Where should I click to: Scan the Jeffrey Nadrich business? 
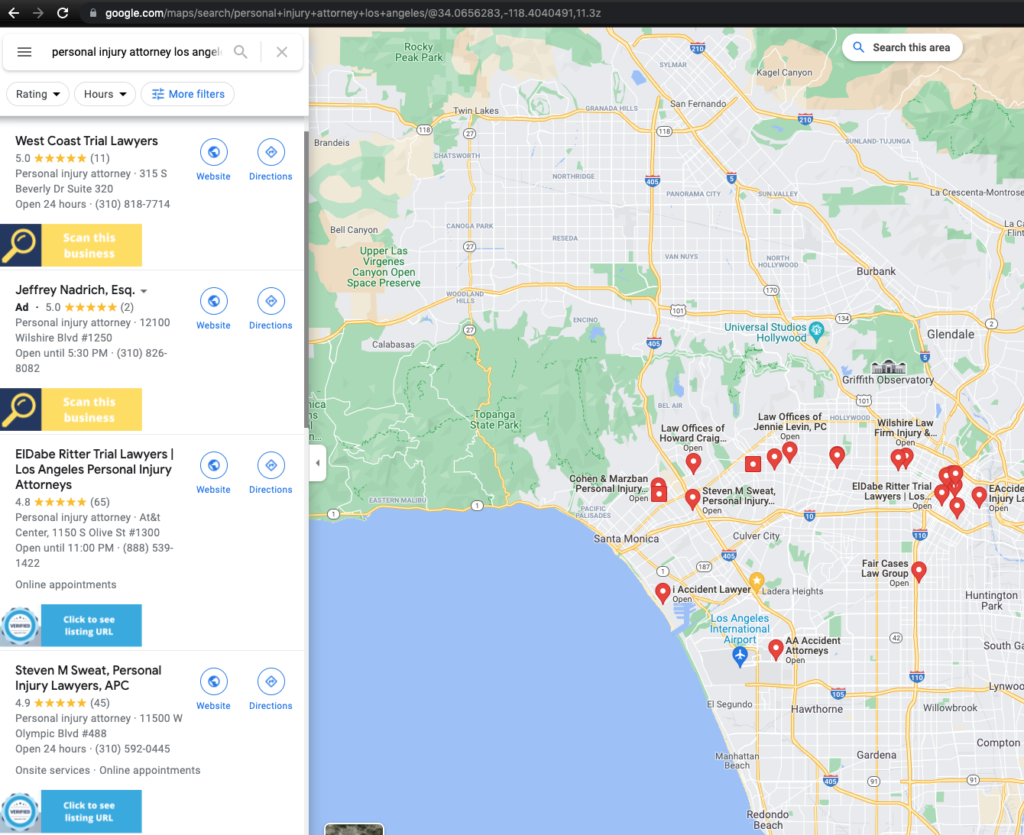point(71,409)
